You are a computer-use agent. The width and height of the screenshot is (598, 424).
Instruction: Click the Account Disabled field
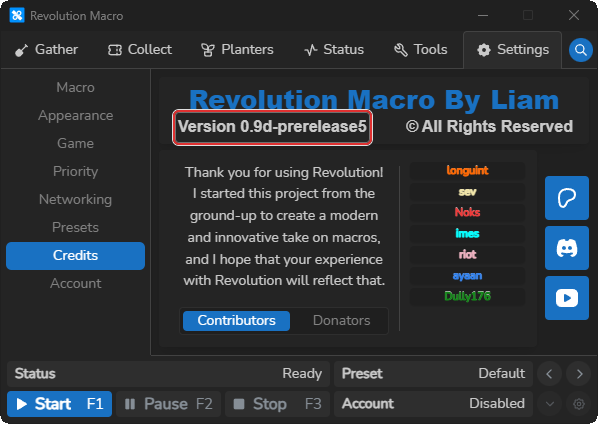(433, 403)
